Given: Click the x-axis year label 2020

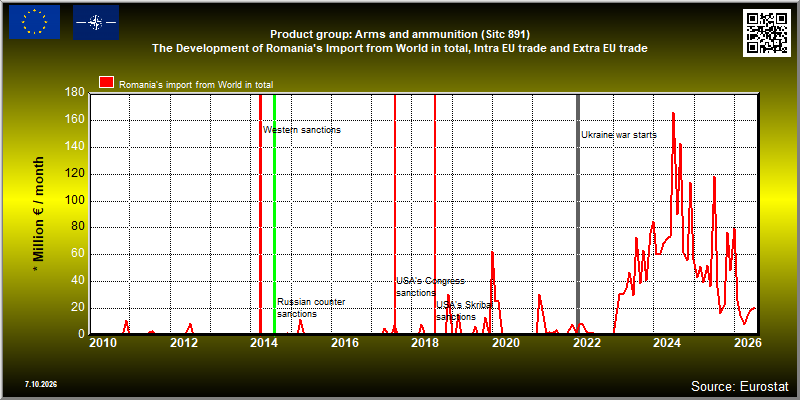Looking at the screenshot, I should pyautogui.click(x=505, y=342).
